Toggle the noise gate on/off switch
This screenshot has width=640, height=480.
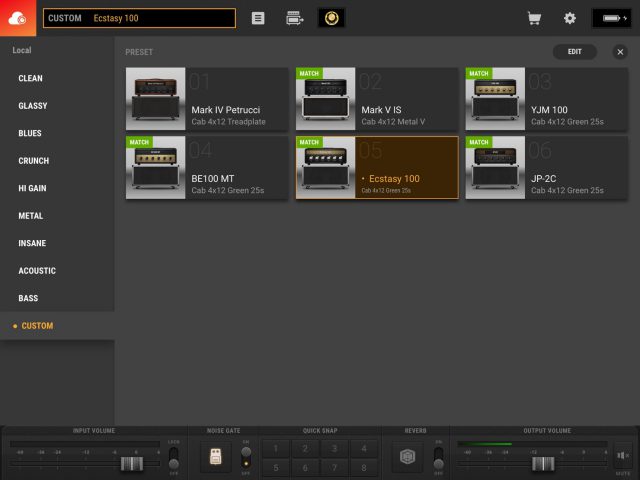pos(246,457)
